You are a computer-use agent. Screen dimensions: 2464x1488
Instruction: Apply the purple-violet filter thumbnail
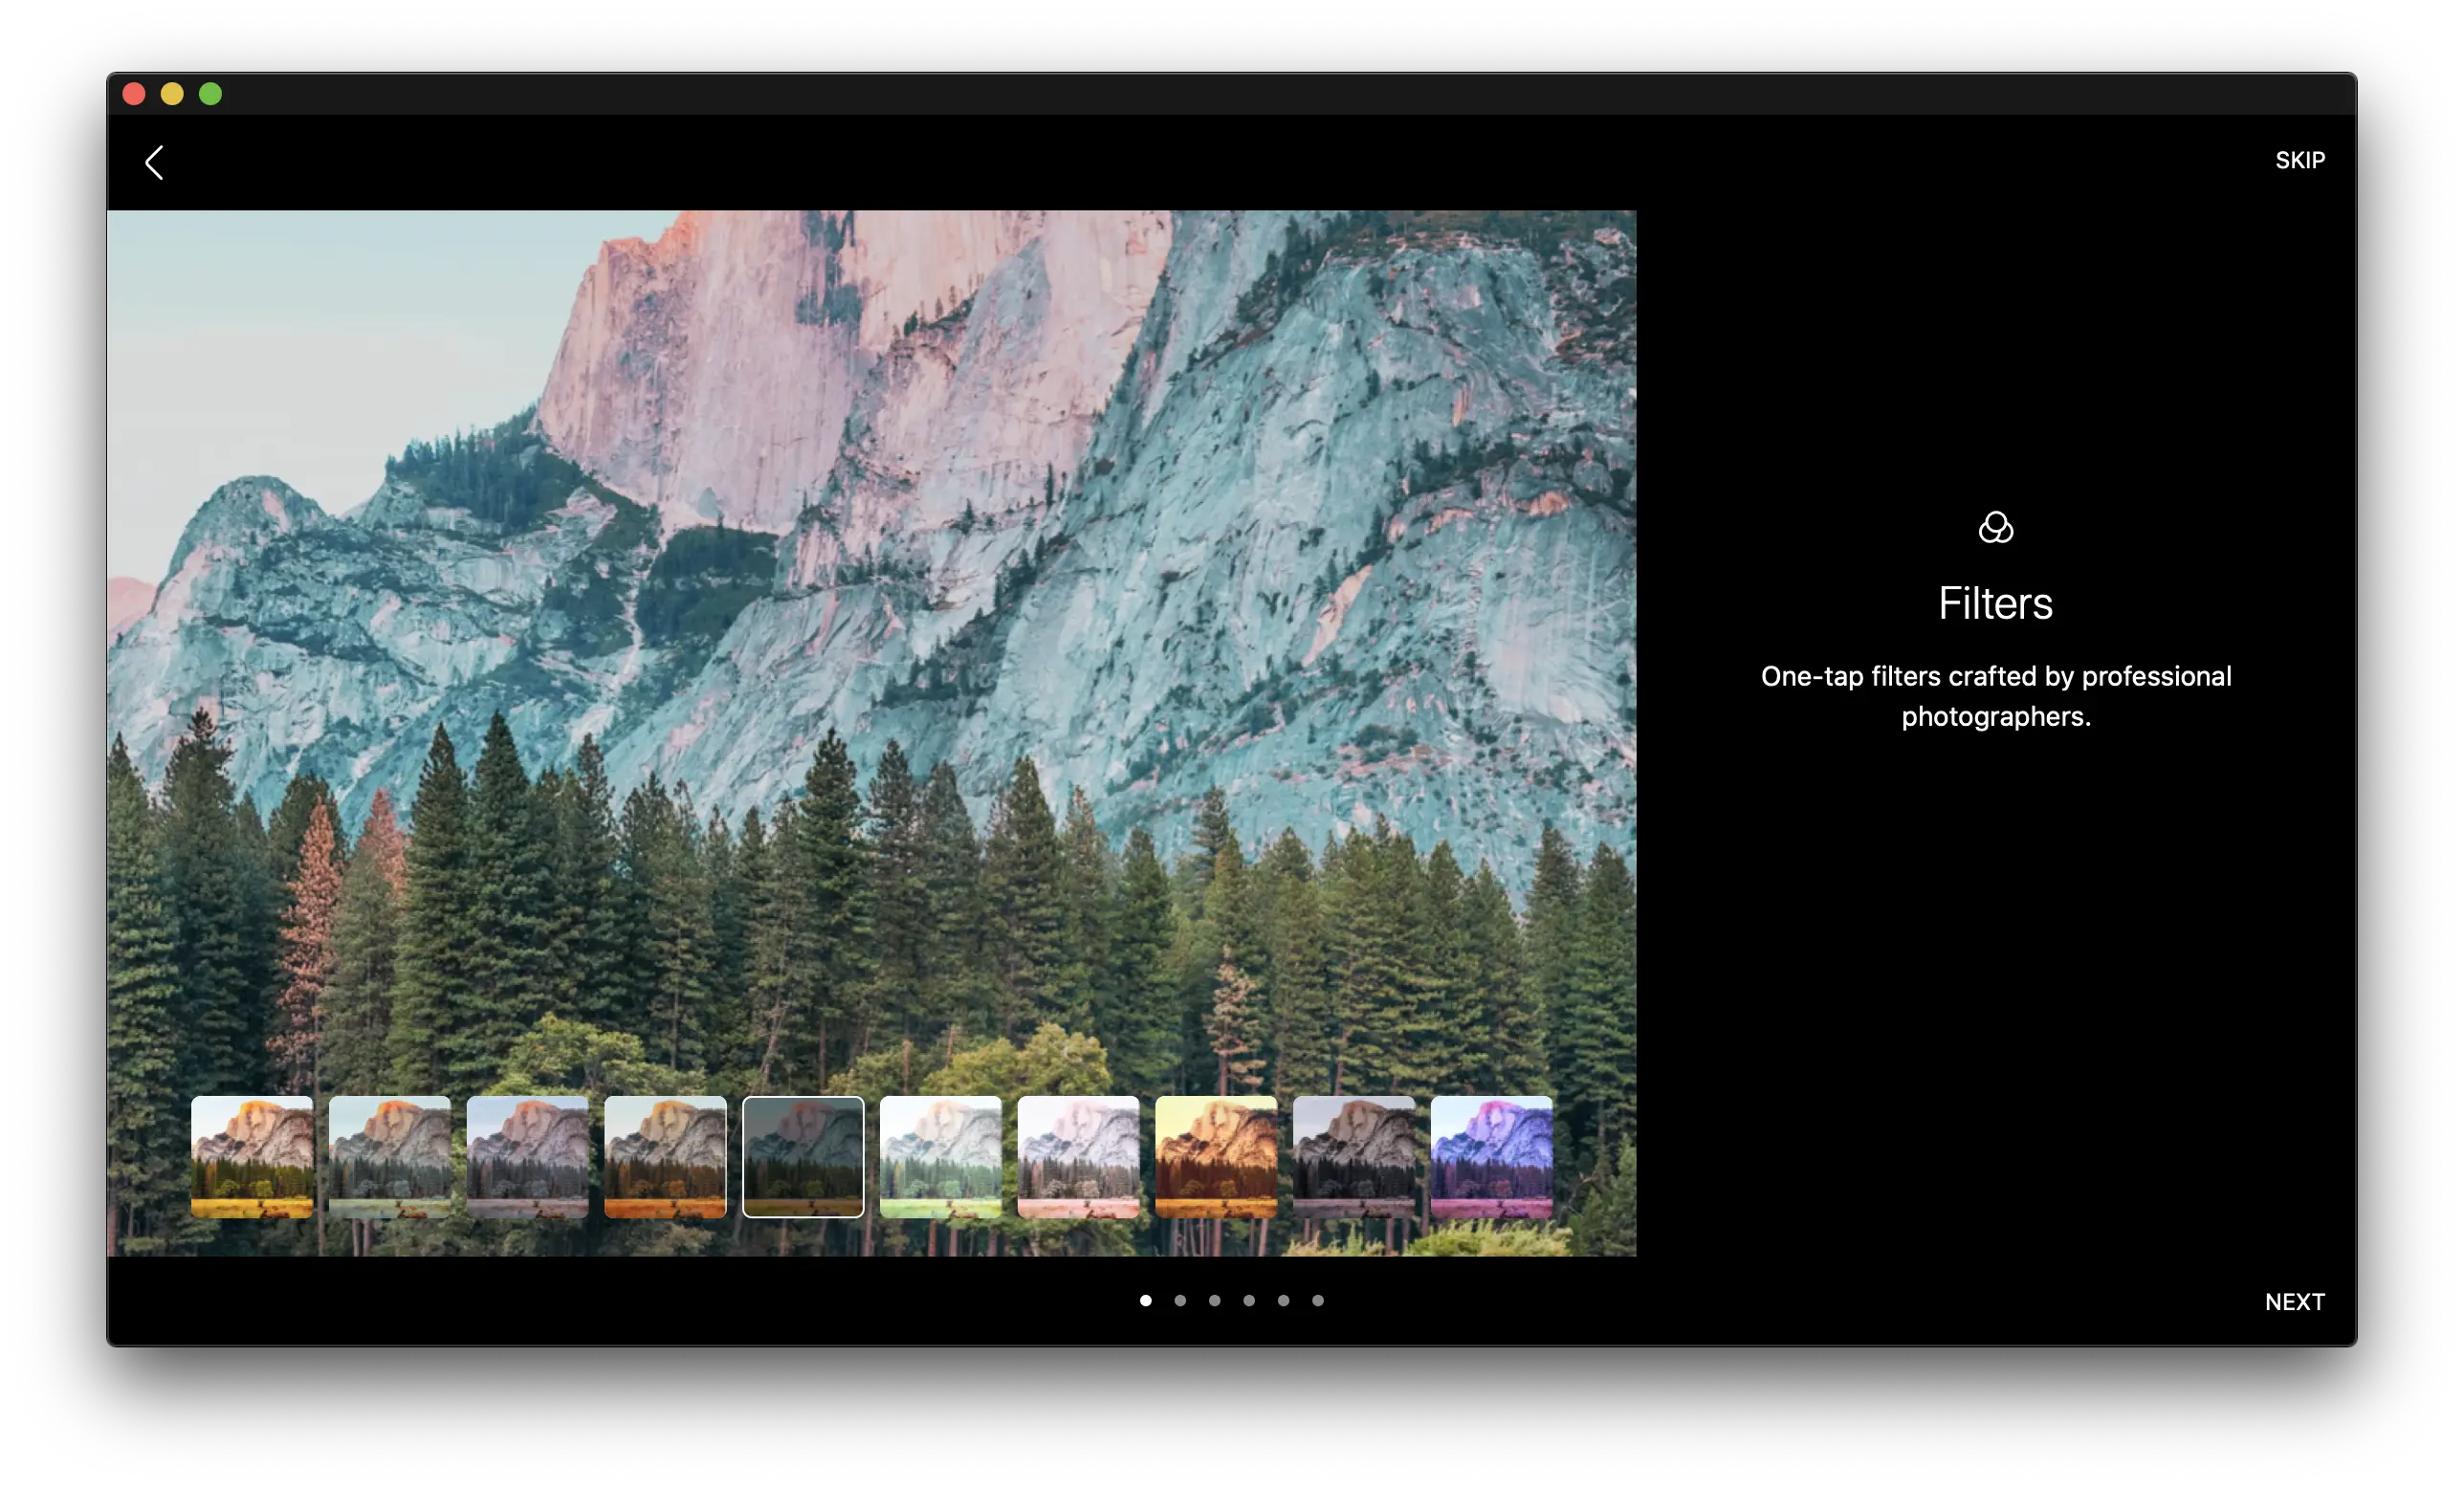(x=1491, y=1156)
